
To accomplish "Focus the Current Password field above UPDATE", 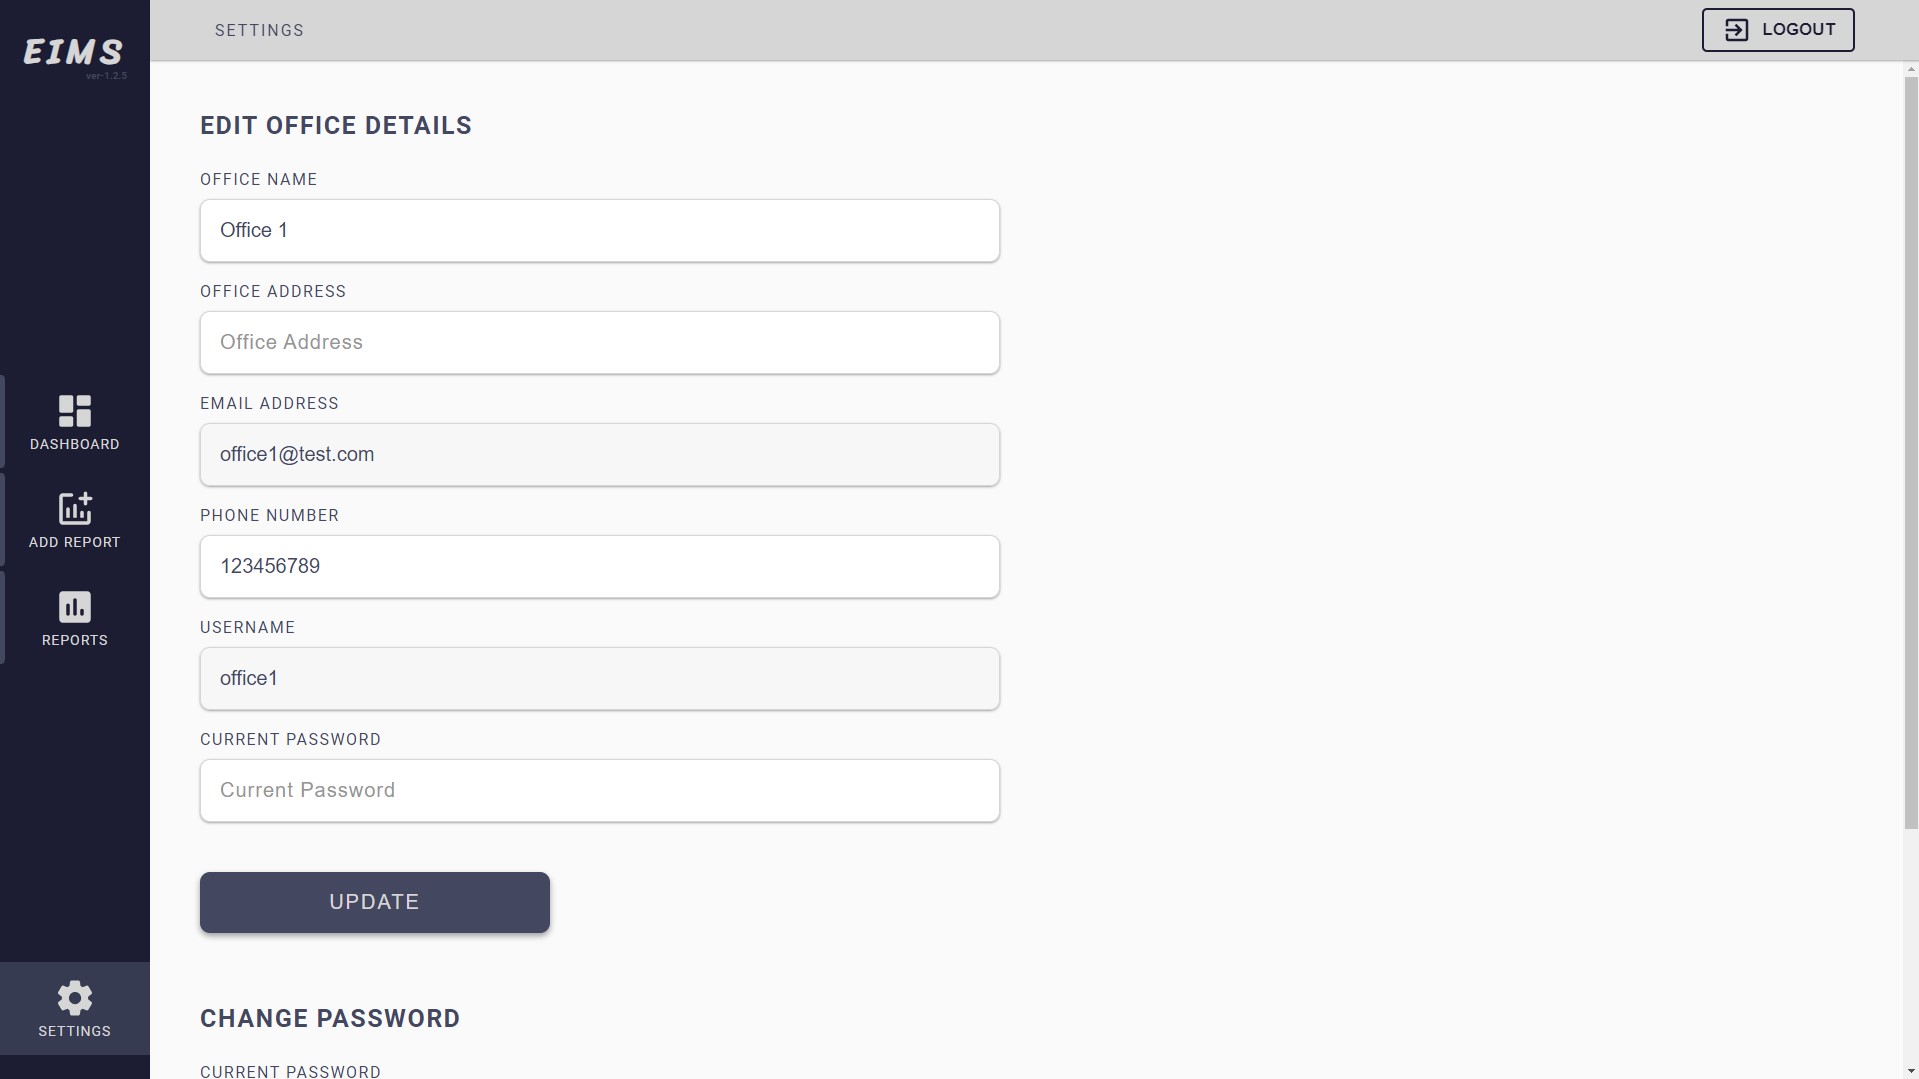I will click(599, 791).
